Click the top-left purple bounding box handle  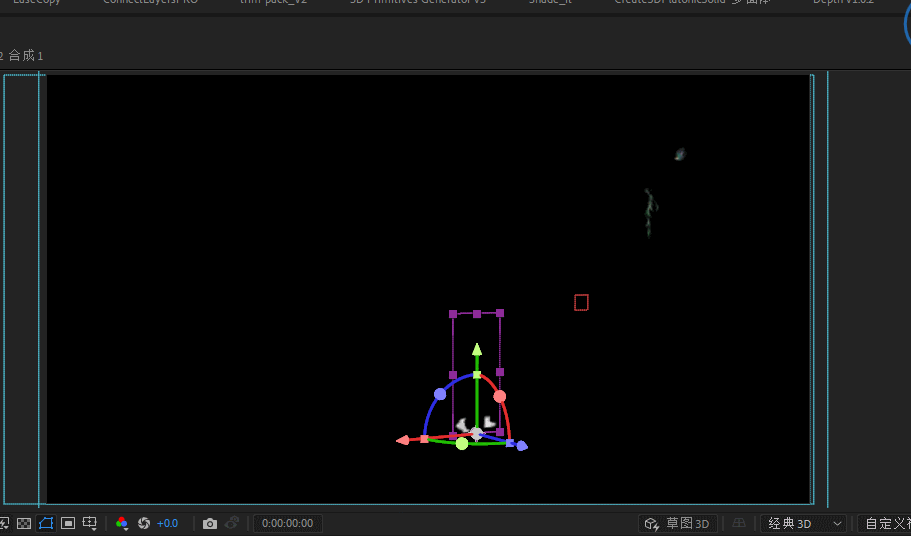point(453,314)
